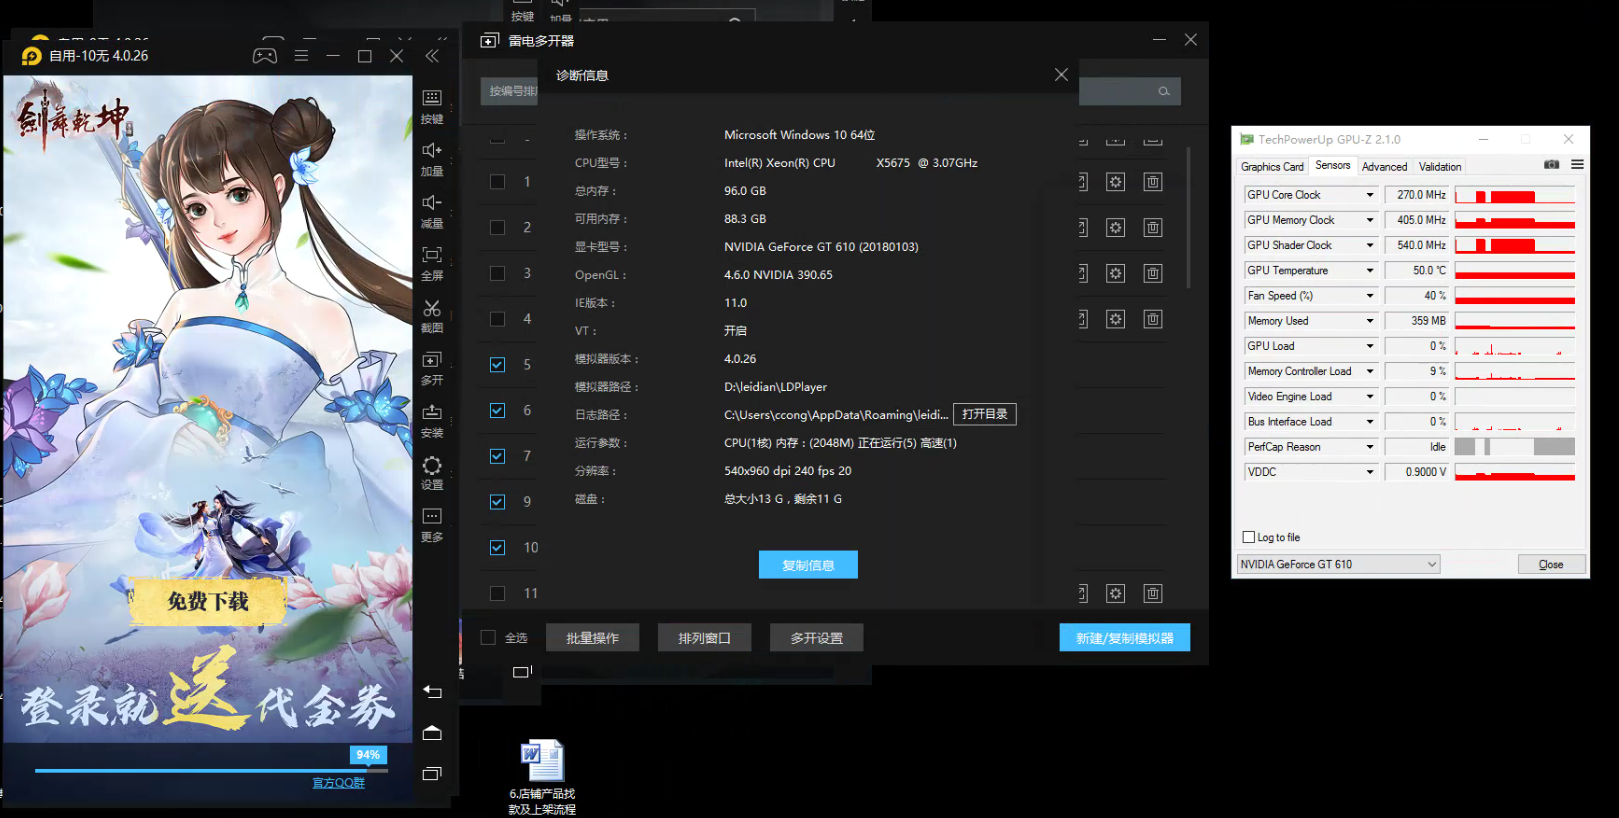1619x818 pixels.
Task: Uncheck the checkbox for emulator 5
Action: [x=497, y=365]
